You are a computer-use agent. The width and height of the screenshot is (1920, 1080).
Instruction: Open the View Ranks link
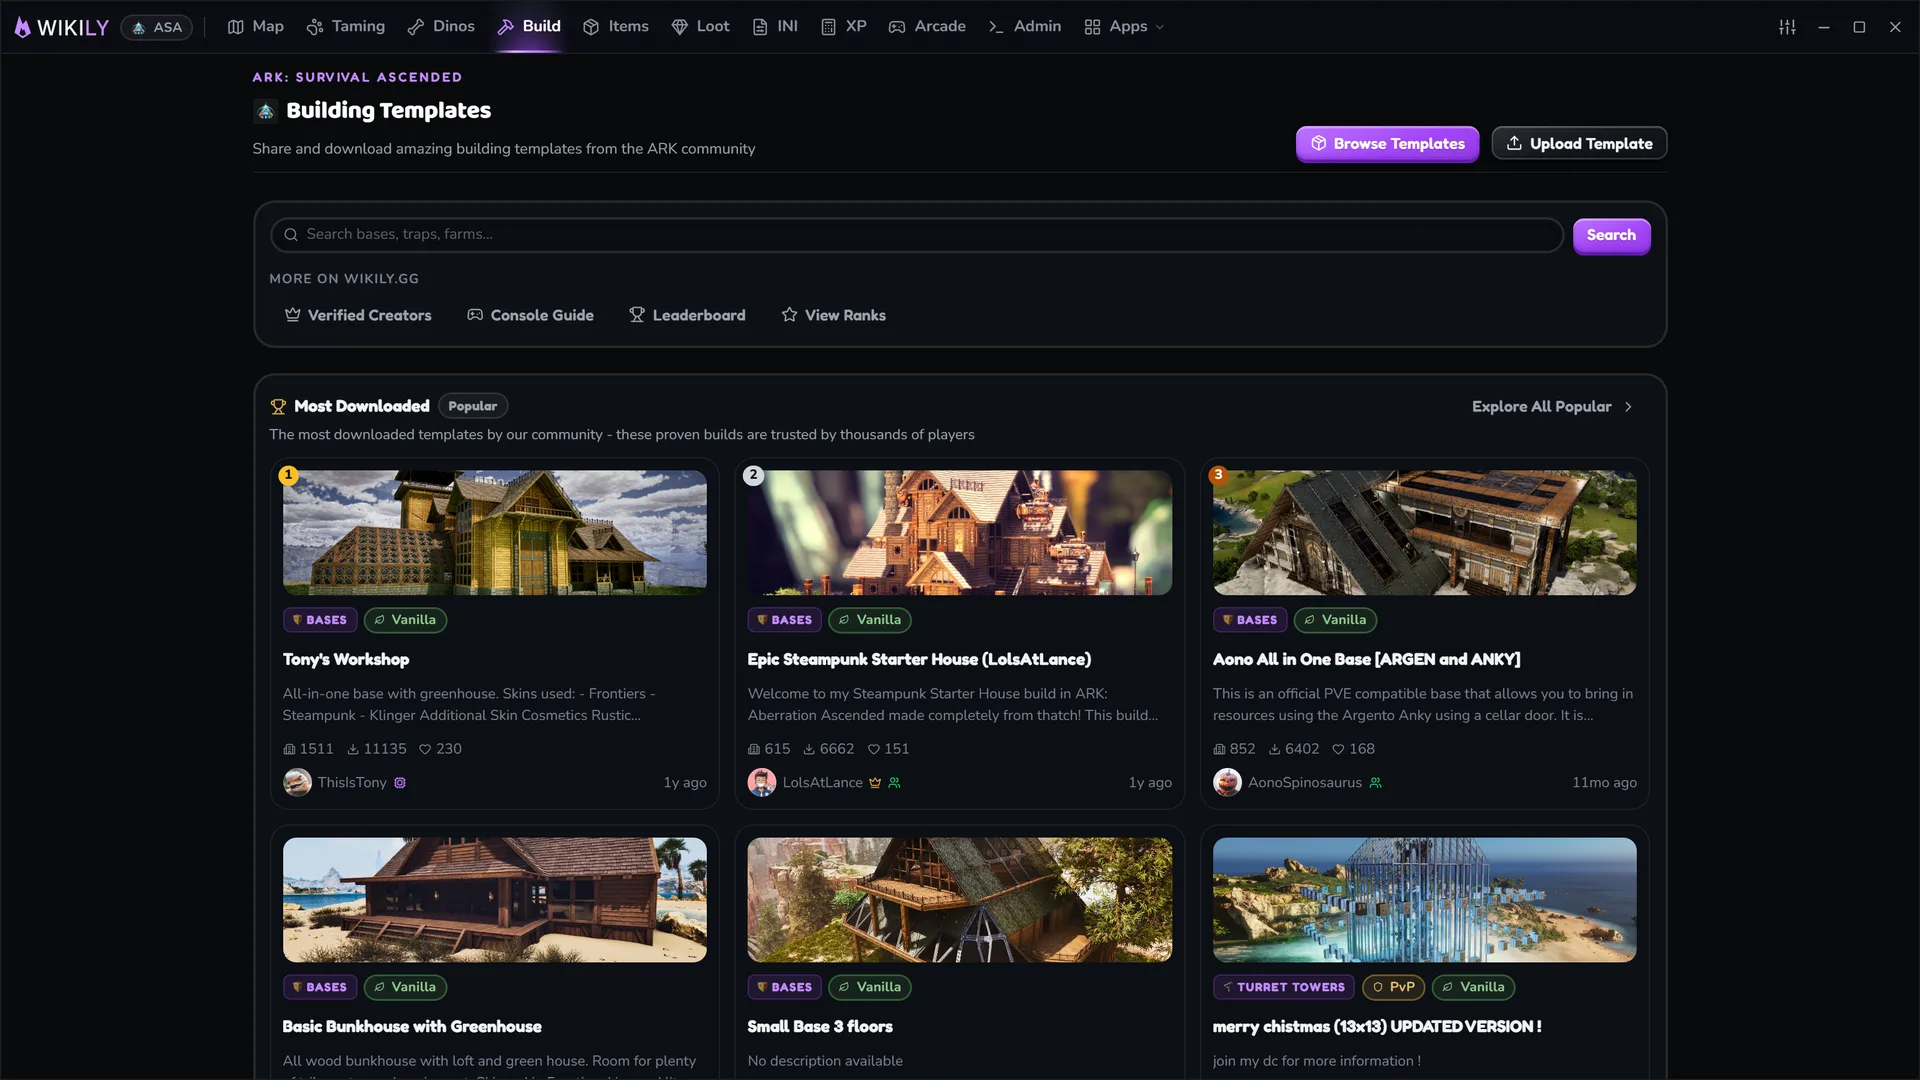(833, 315)
